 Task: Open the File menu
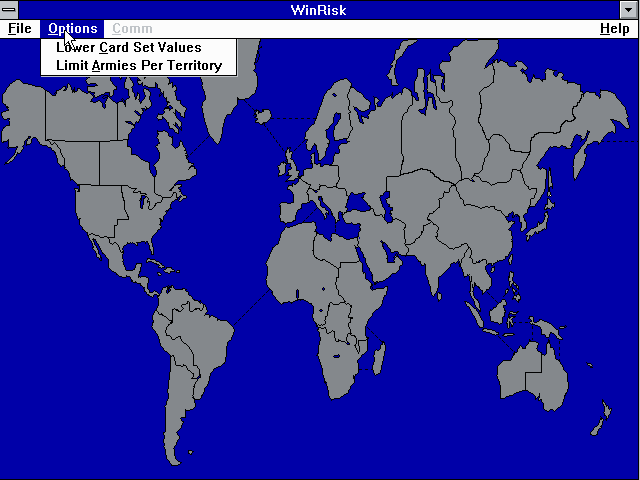20,29
